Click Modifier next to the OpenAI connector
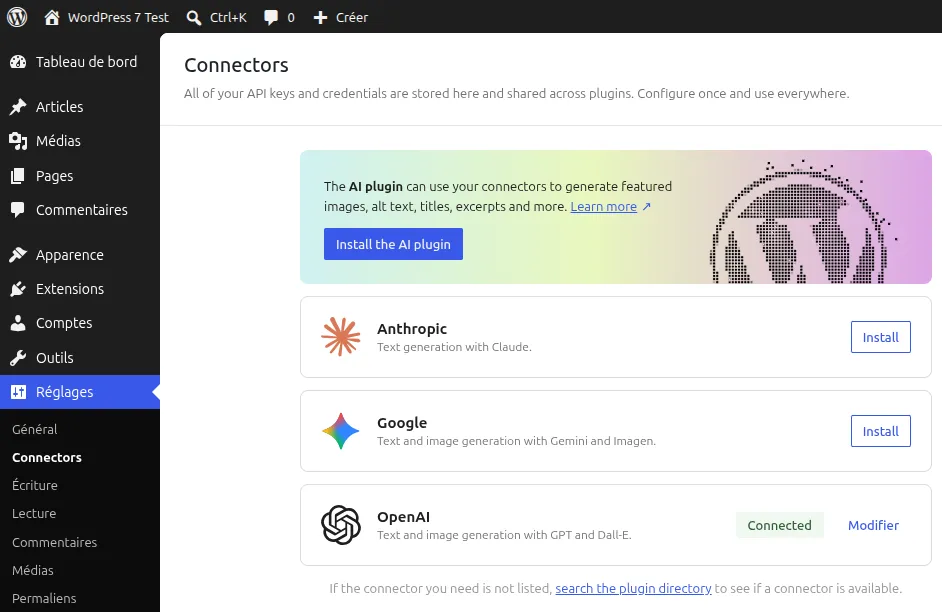Screen dimensions: 942x612 point(872,525)
